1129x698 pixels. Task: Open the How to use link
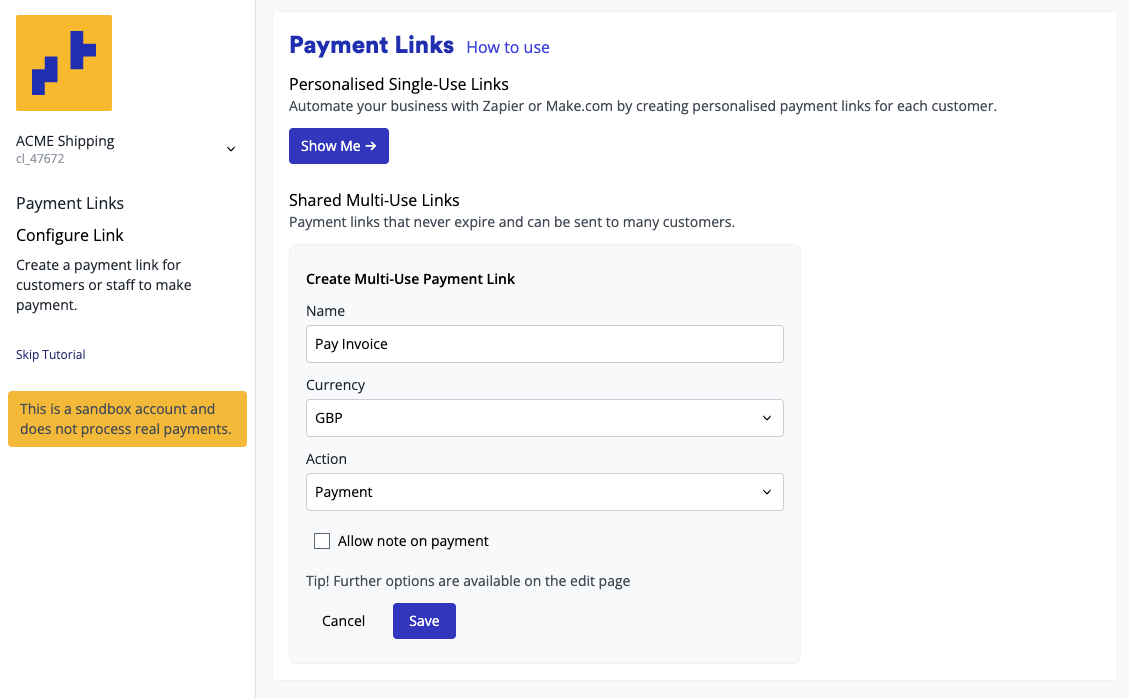tap(508, 47)
